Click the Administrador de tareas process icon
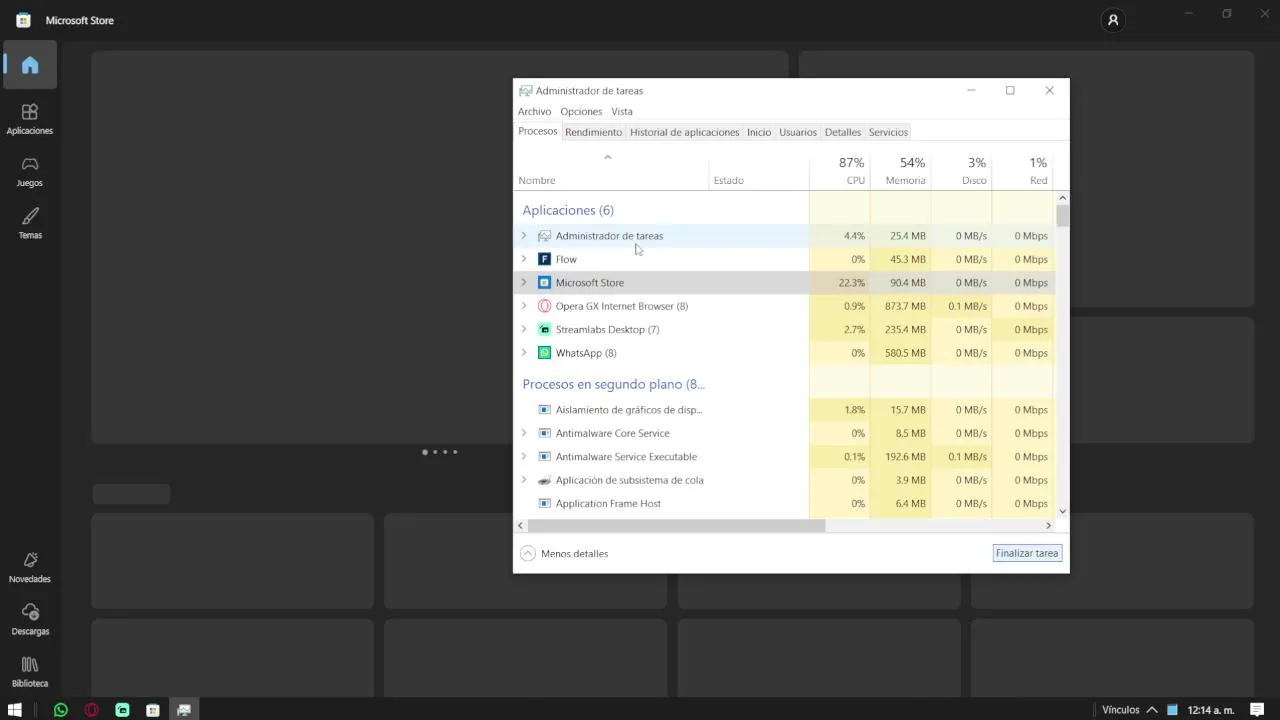The width and height of the screenshot is (1280, 720). tap(544, 236)
